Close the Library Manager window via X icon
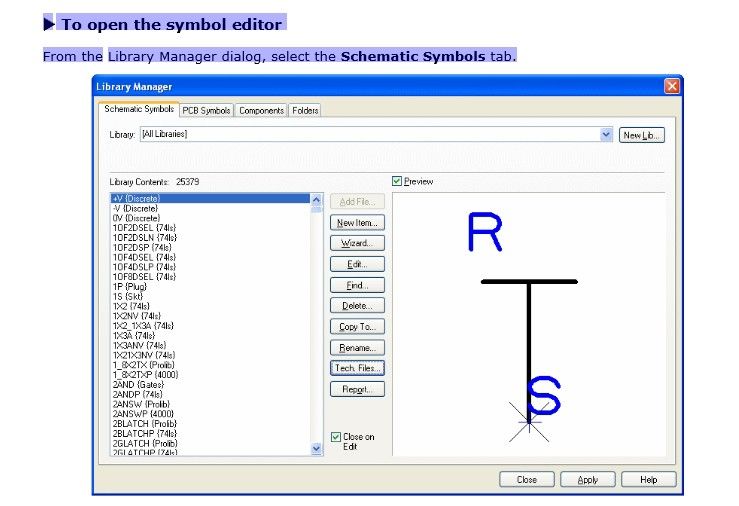The width and height of the screenshot is (739, 506). pyautogui.click(x=672, y=87)
